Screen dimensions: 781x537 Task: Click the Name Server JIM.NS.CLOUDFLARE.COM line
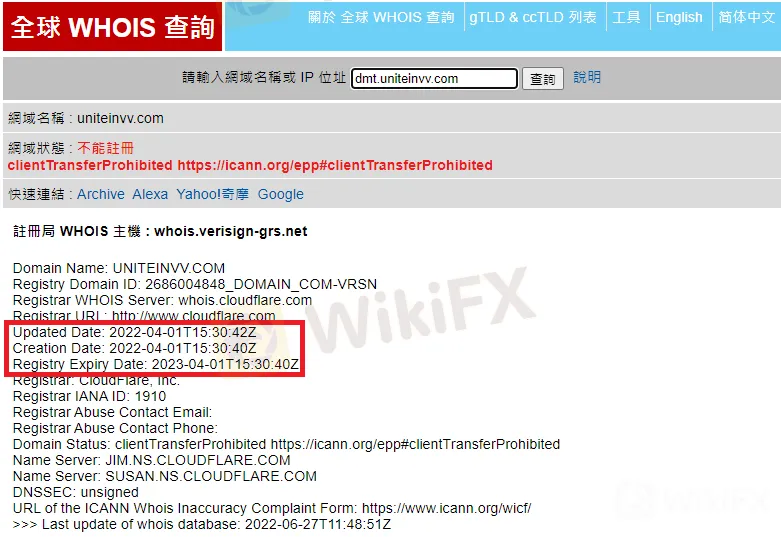151,460
